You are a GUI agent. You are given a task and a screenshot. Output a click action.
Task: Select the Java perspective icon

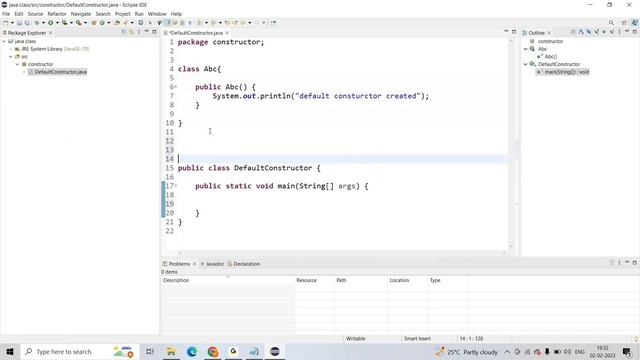click(635, 23)
